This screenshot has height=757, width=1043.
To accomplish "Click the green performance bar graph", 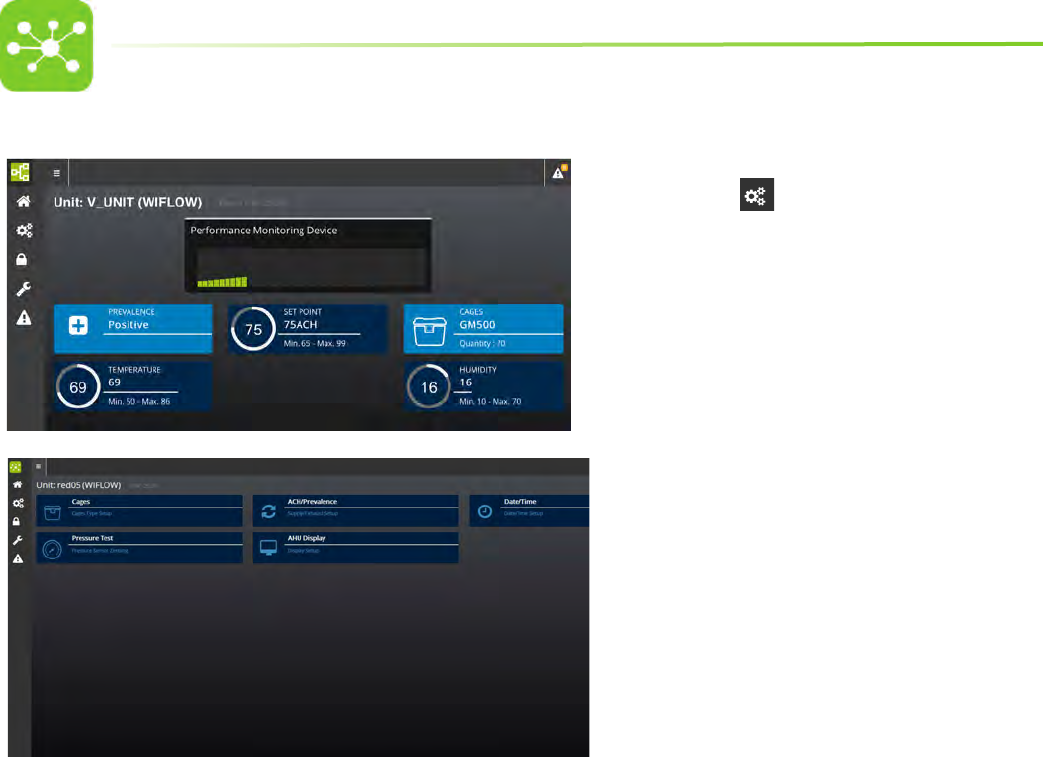I will 222,282.
